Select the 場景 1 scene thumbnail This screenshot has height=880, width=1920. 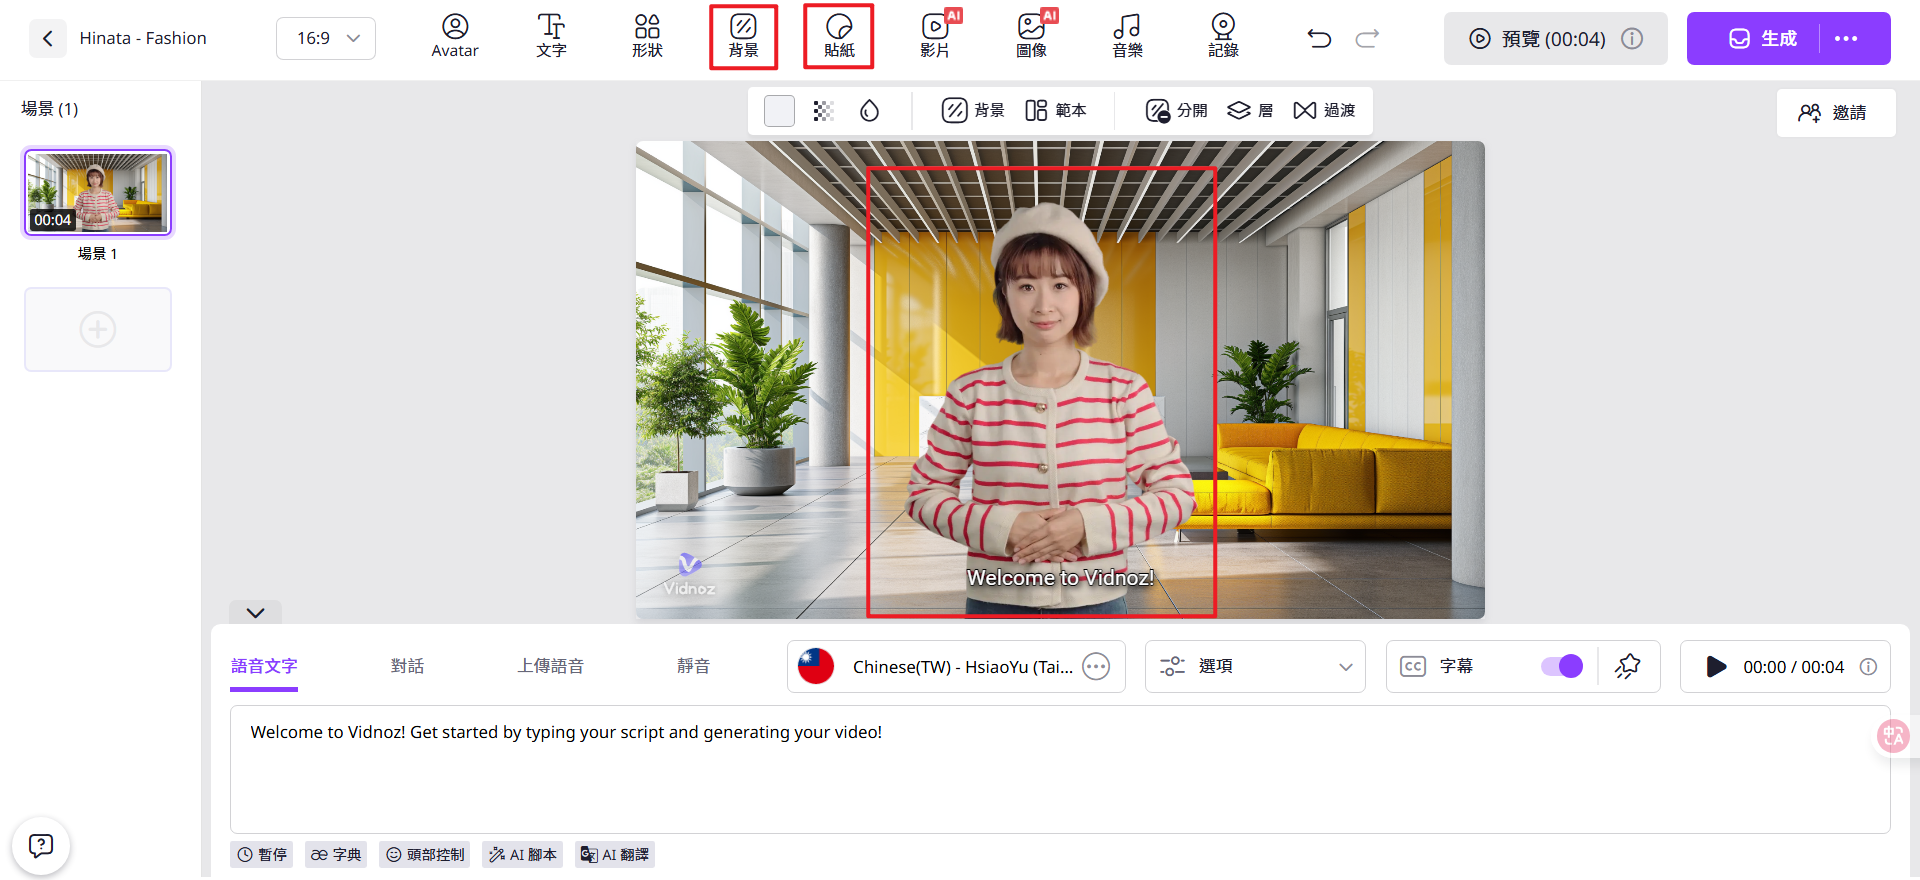(x=98, y=192)
